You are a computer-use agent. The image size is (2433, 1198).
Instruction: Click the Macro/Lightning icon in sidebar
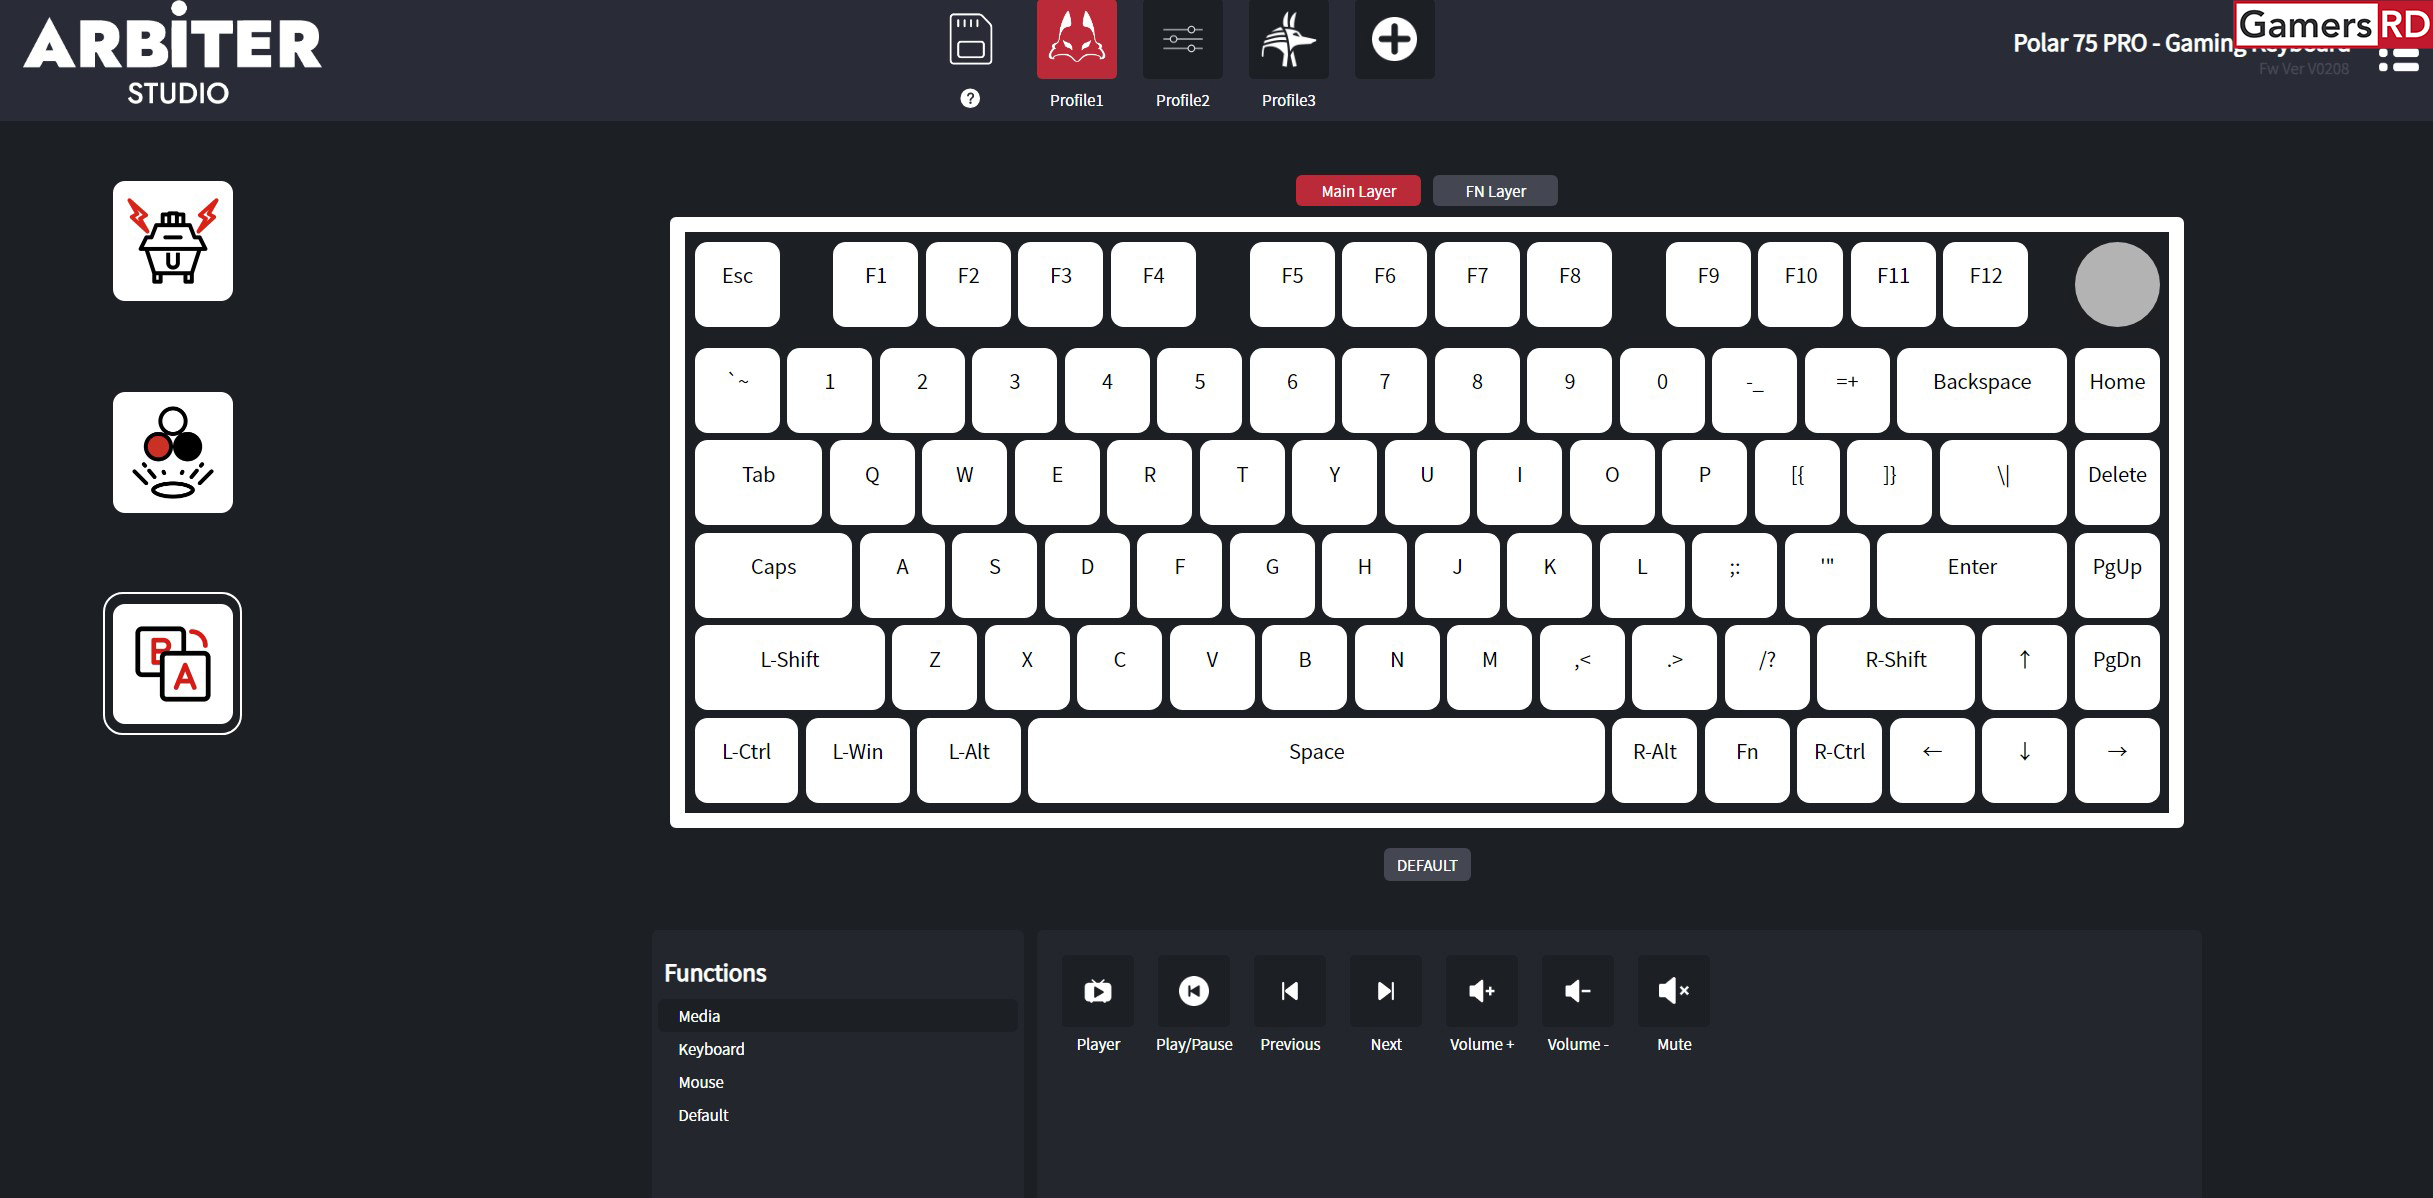[175, 239]
